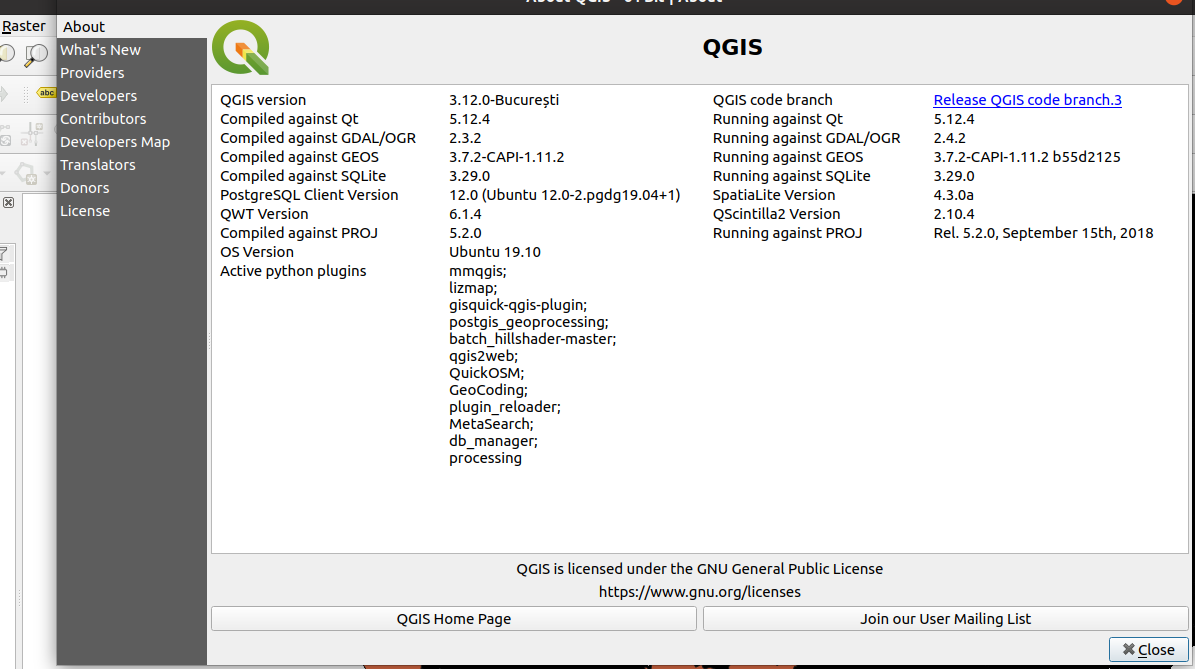The height and width of the screenshot is (669, 1195).
Task: Open the Developers list
Action: coord(131,96)
